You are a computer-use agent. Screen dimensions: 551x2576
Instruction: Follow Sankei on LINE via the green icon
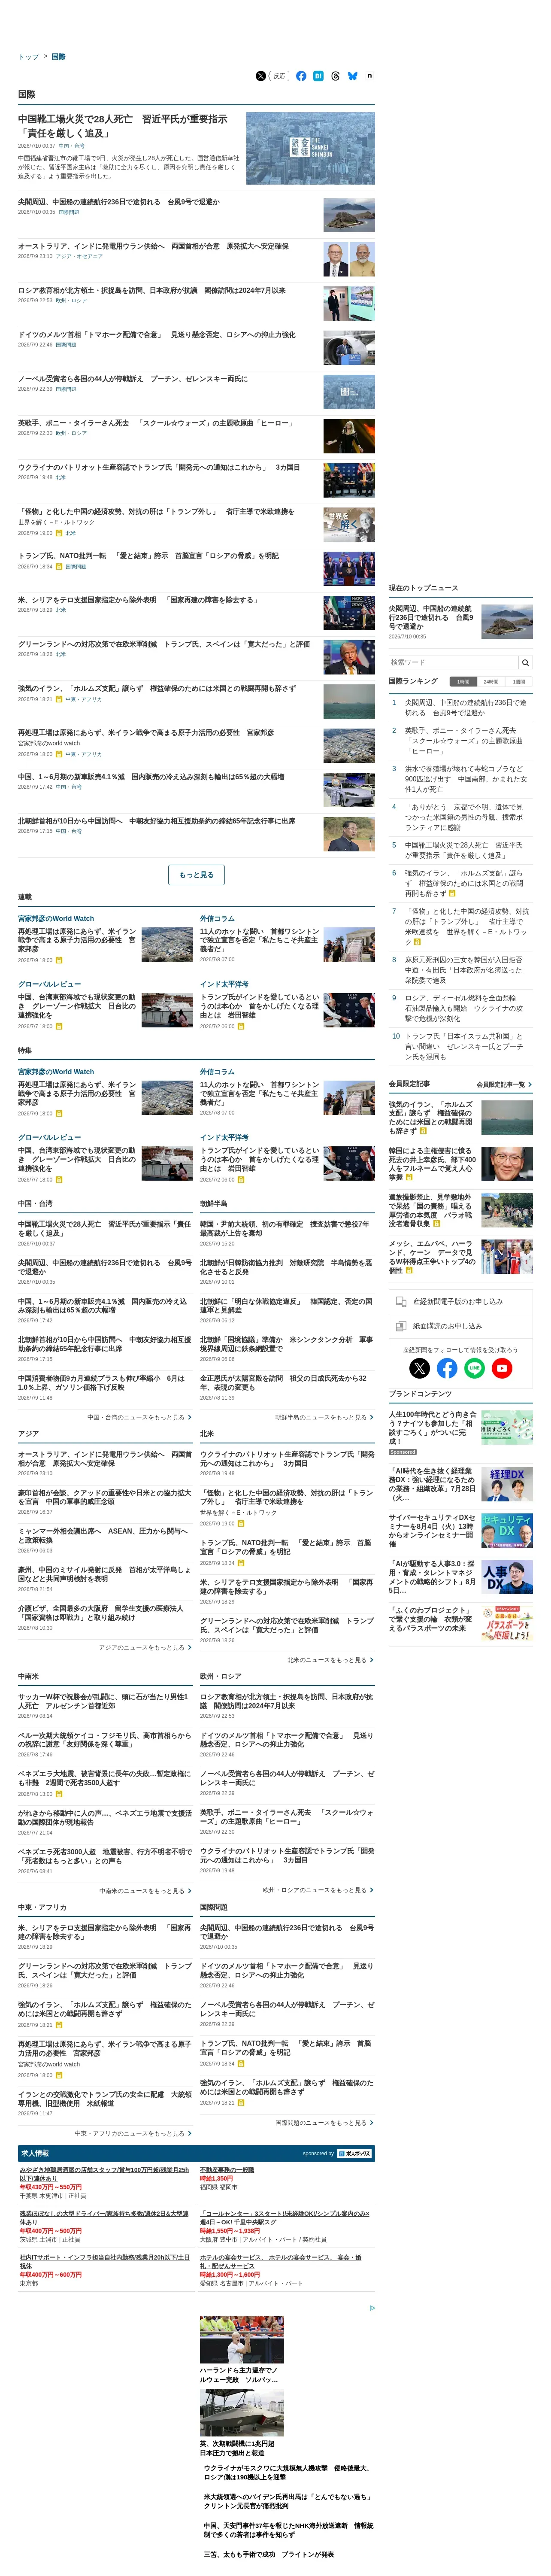(x=474, y=1368)
